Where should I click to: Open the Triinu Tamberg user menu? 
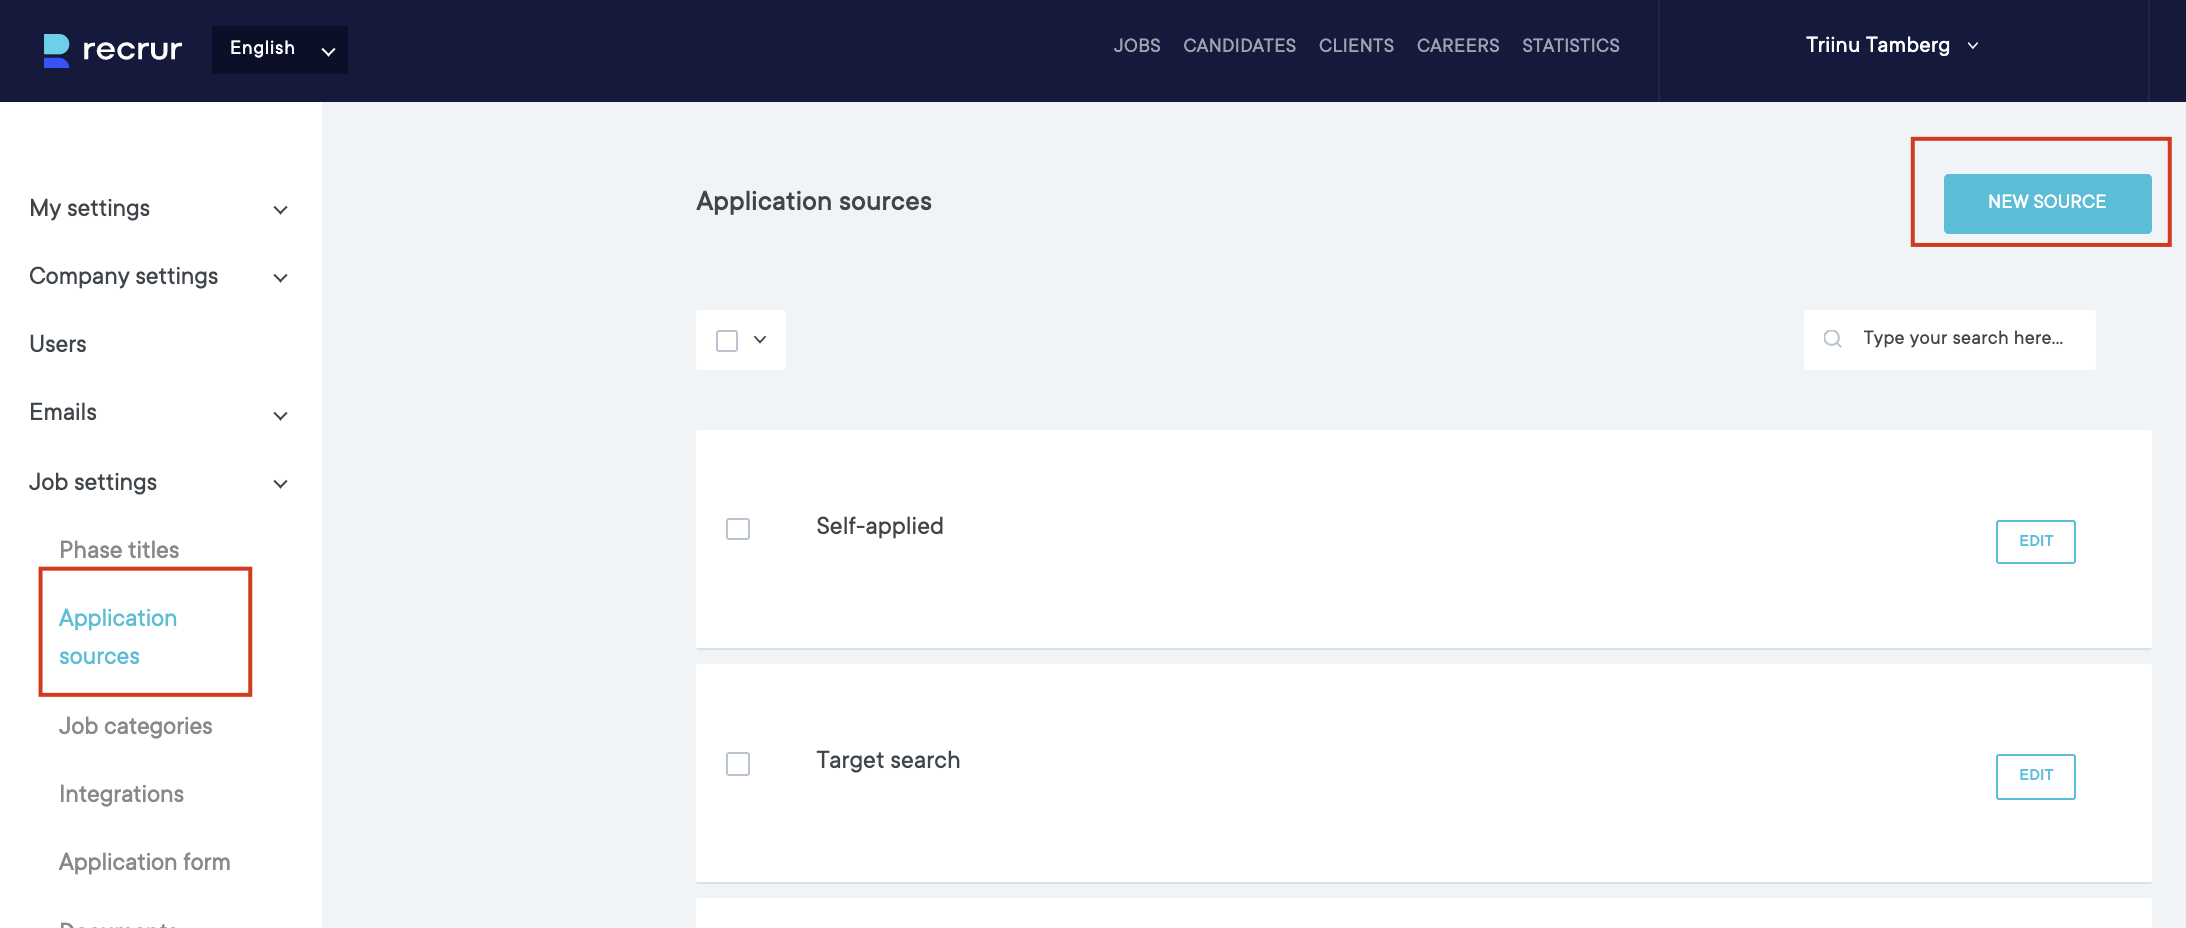coord(1891,46)
